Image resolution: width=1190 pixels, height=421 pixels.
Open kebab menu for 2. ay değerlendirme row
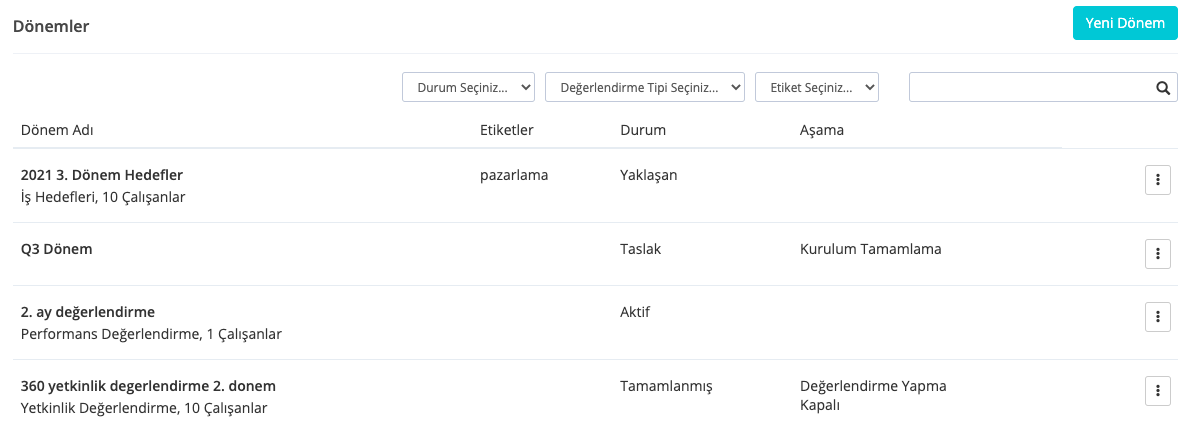point(1157,317)
